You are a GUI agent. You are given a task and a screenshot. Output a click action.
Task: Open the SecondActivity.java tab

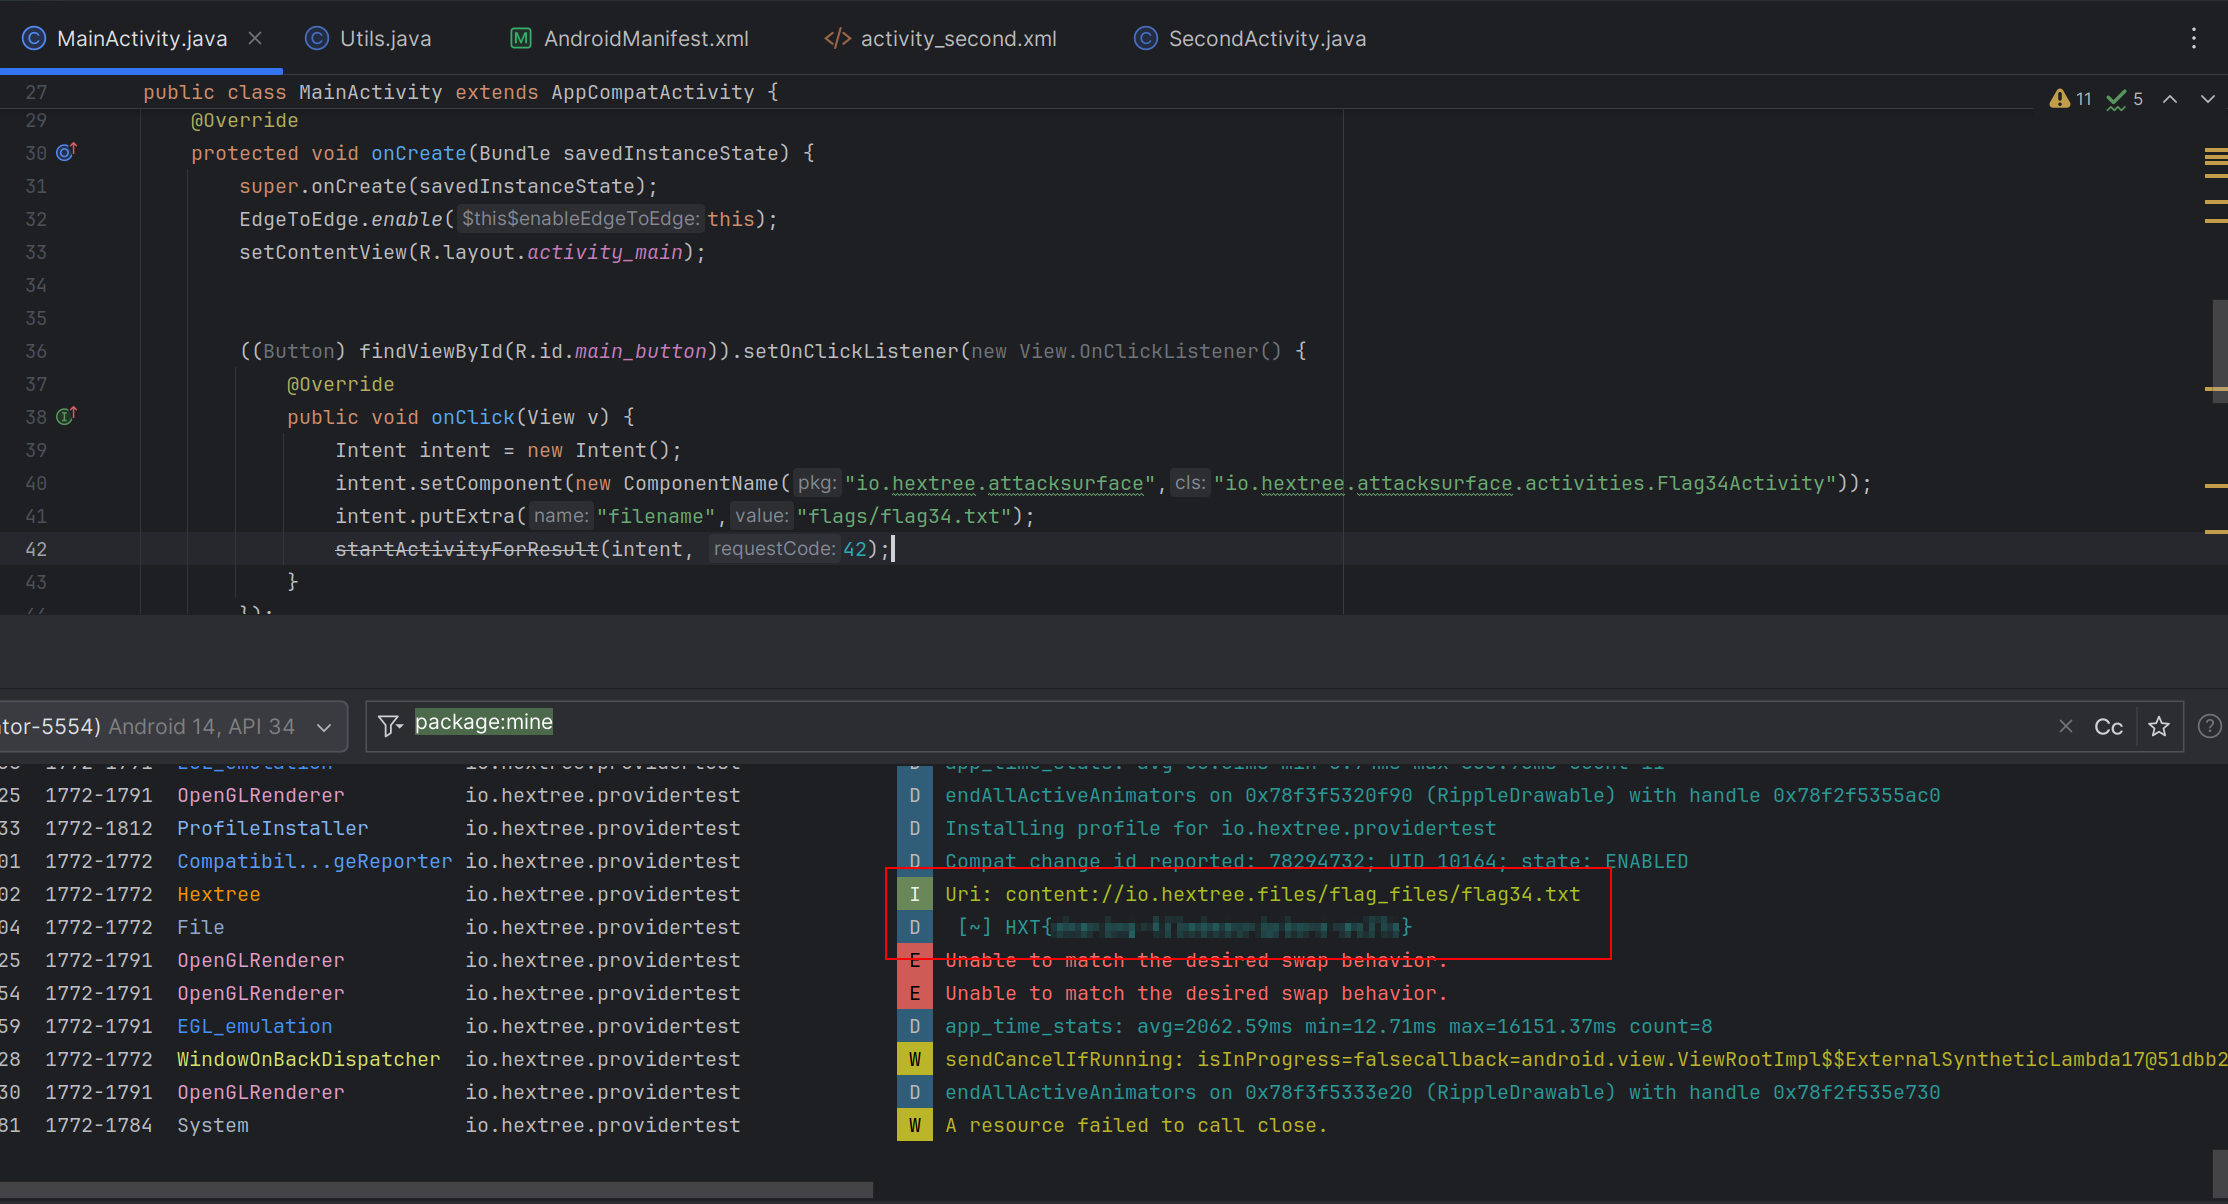1250,38
